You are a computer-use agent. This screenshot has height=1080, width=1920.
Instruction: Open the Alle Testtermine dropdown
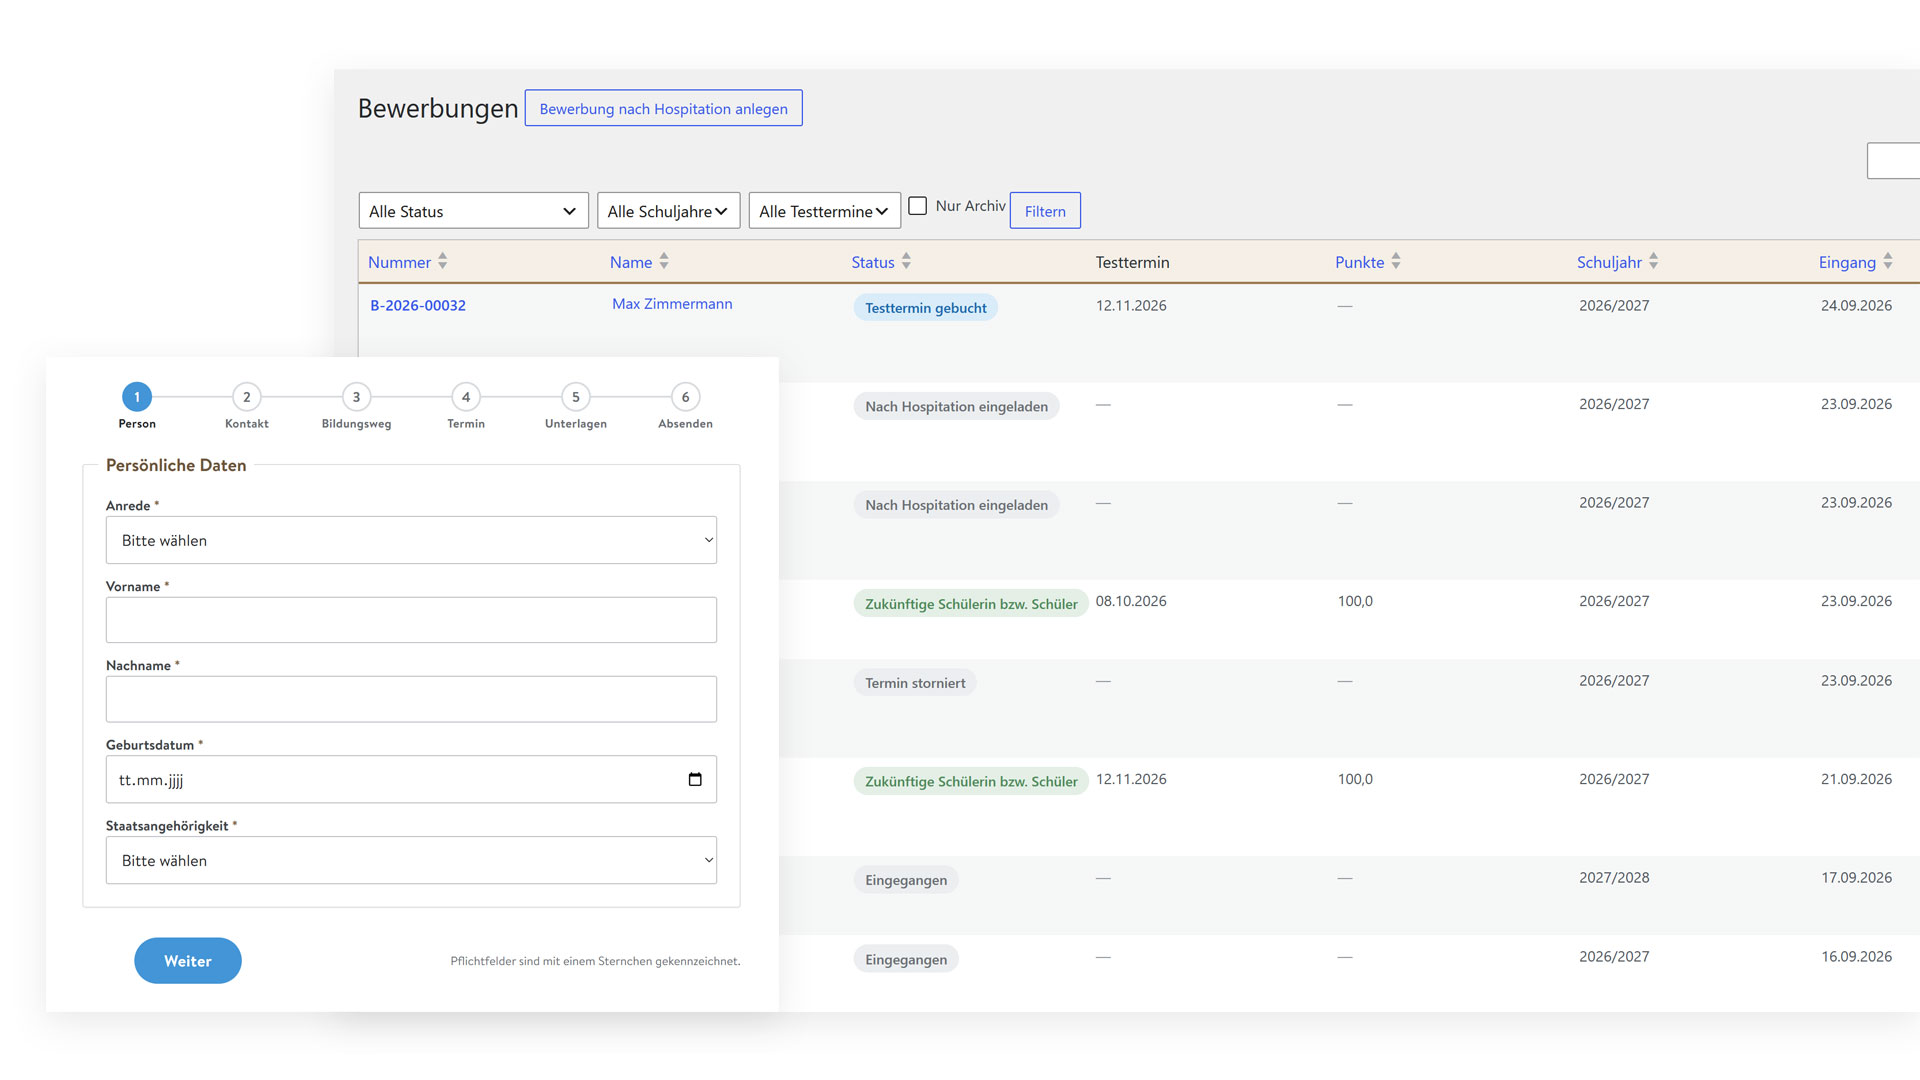824,211
